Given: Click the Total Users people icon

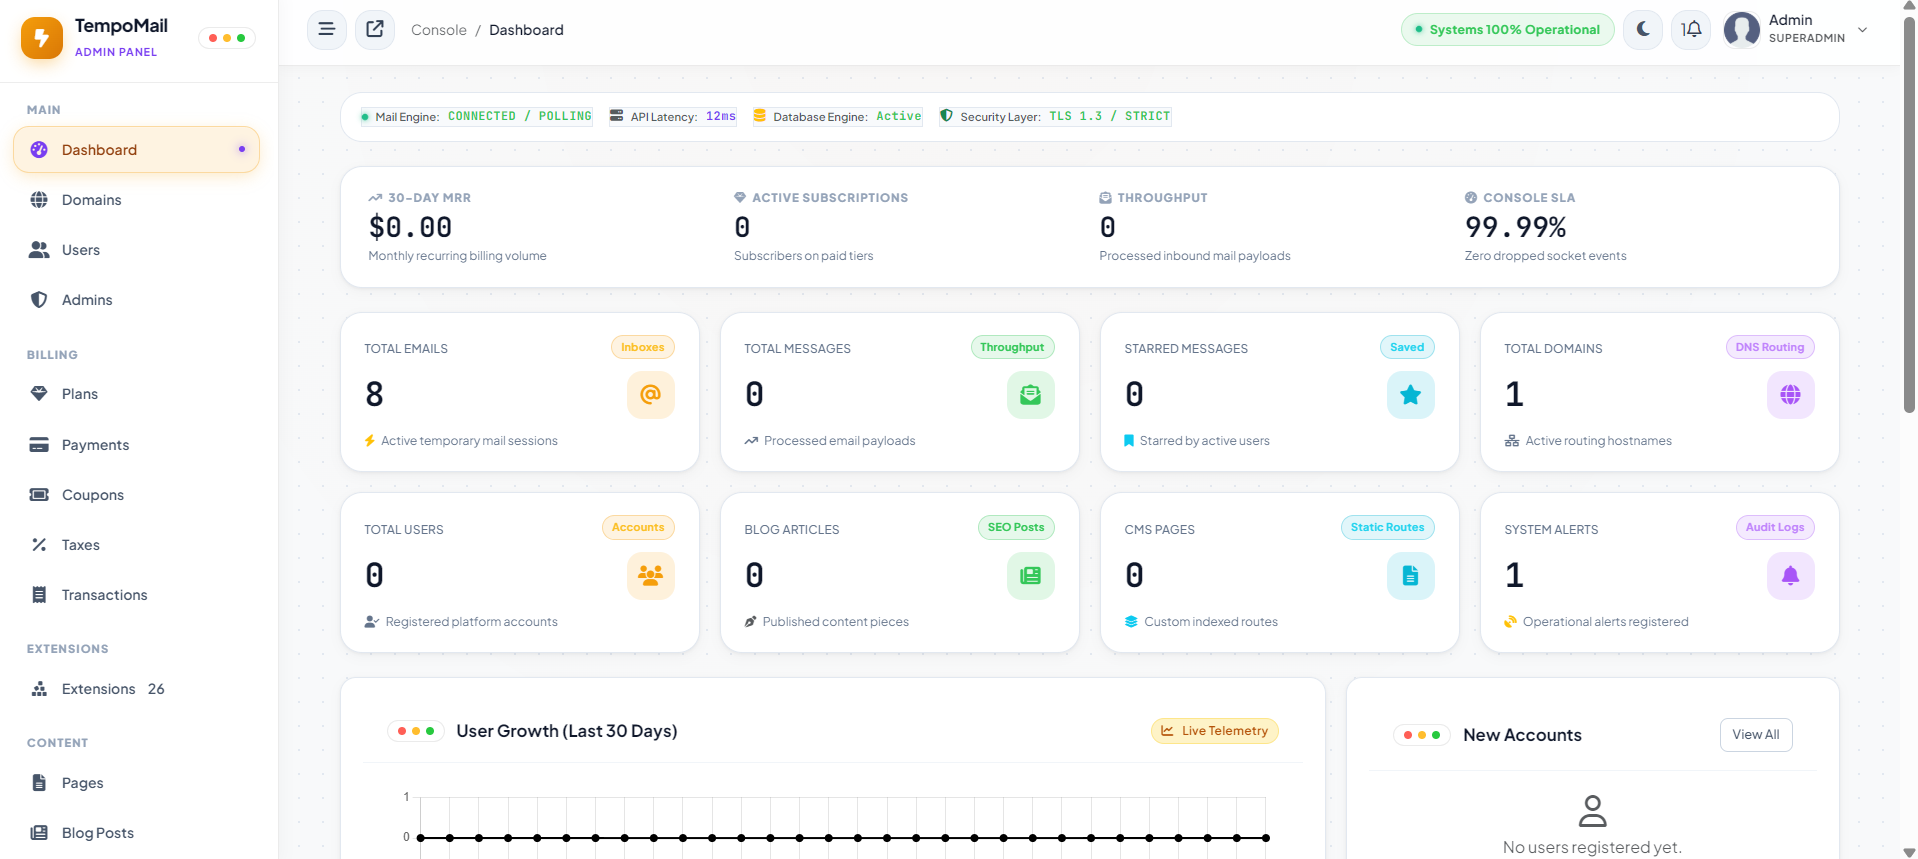Looking at the screenshot, I should click(x=651, y=576).
